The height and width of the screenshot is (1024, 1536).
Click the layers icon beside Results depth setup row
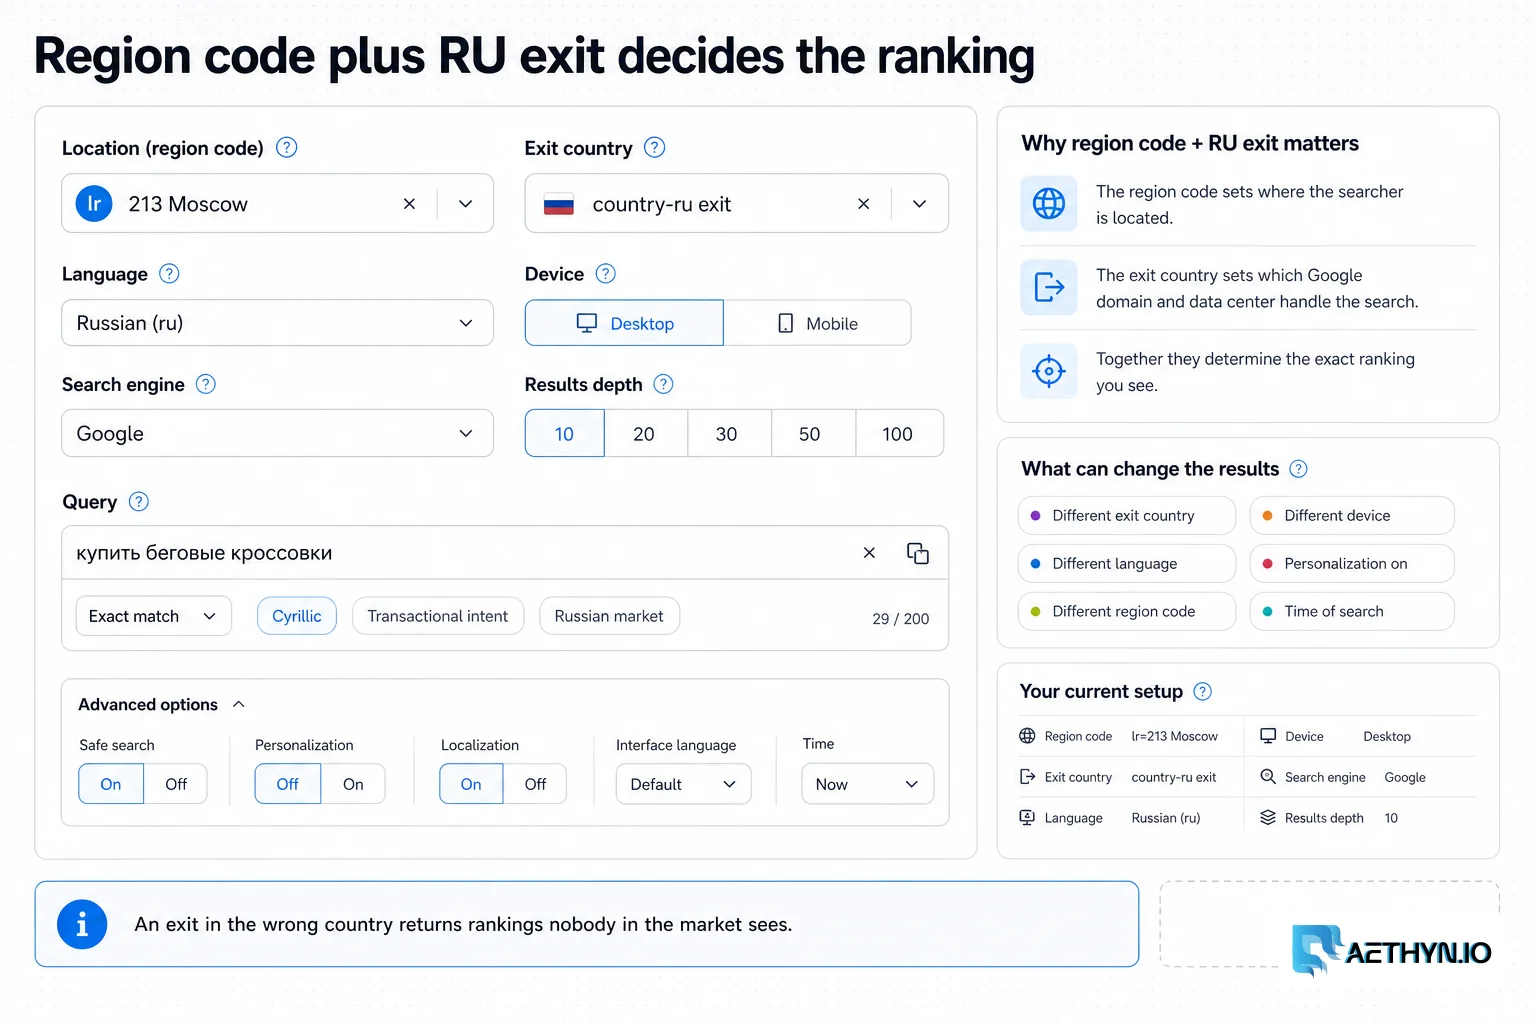click(x=1268, y=818)
